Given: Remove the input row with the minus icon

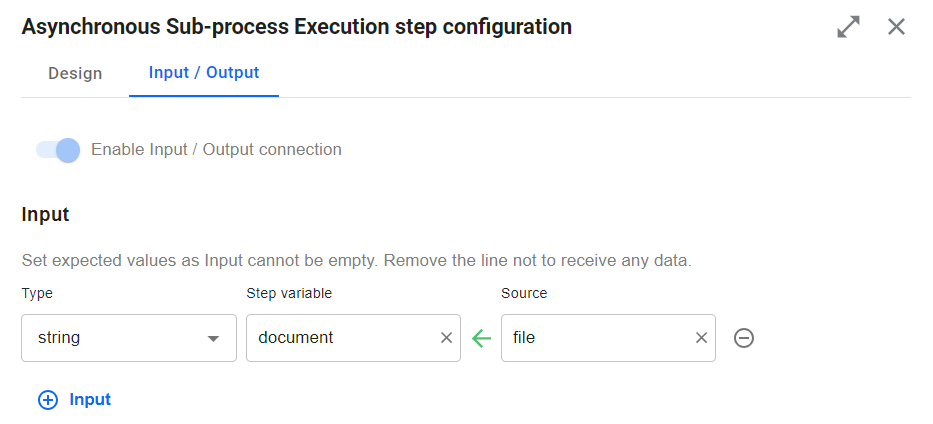Looking at the screenshot, I should click(744, 338).
